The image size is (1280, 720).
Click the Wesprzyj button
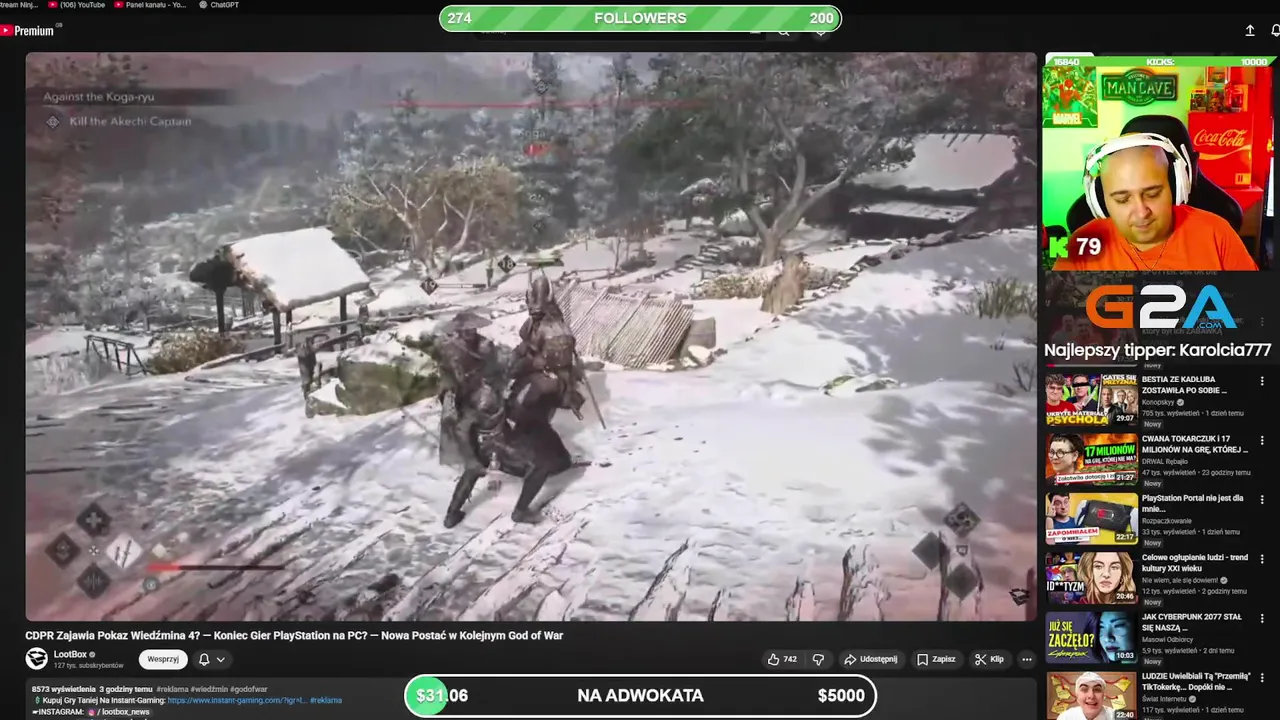[163, 659]
